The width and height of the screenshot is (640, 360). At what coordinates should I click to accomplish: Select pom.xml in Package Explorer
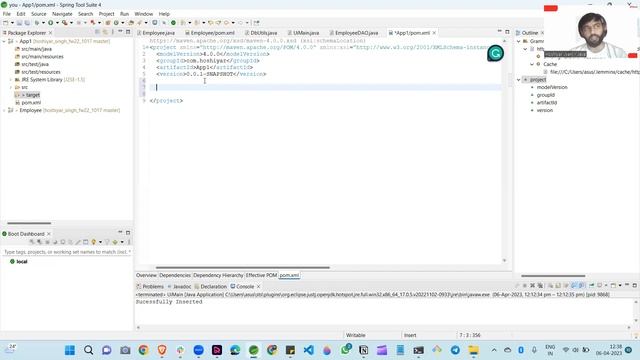(x=31, y=102)
